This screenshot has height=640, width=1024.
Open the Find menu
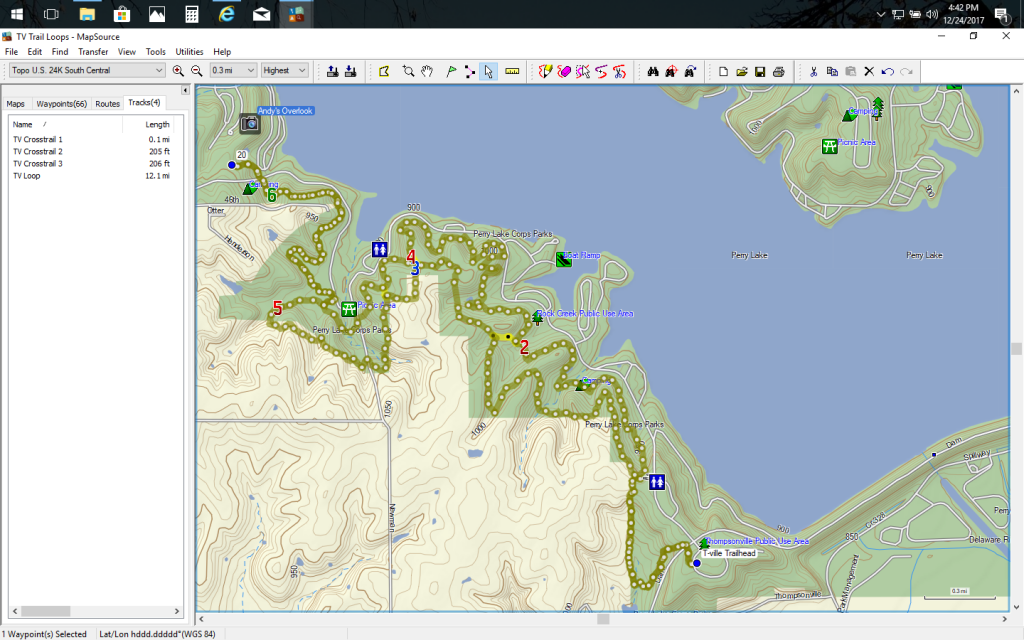coord(60,52)
